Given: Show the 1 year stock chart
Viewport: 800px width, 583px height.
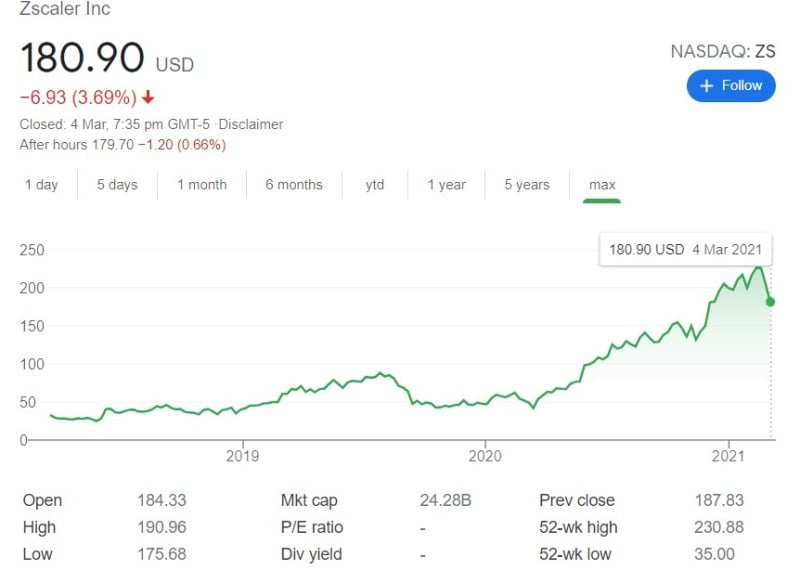Looking at the screenshot, I should pos(446,184).
